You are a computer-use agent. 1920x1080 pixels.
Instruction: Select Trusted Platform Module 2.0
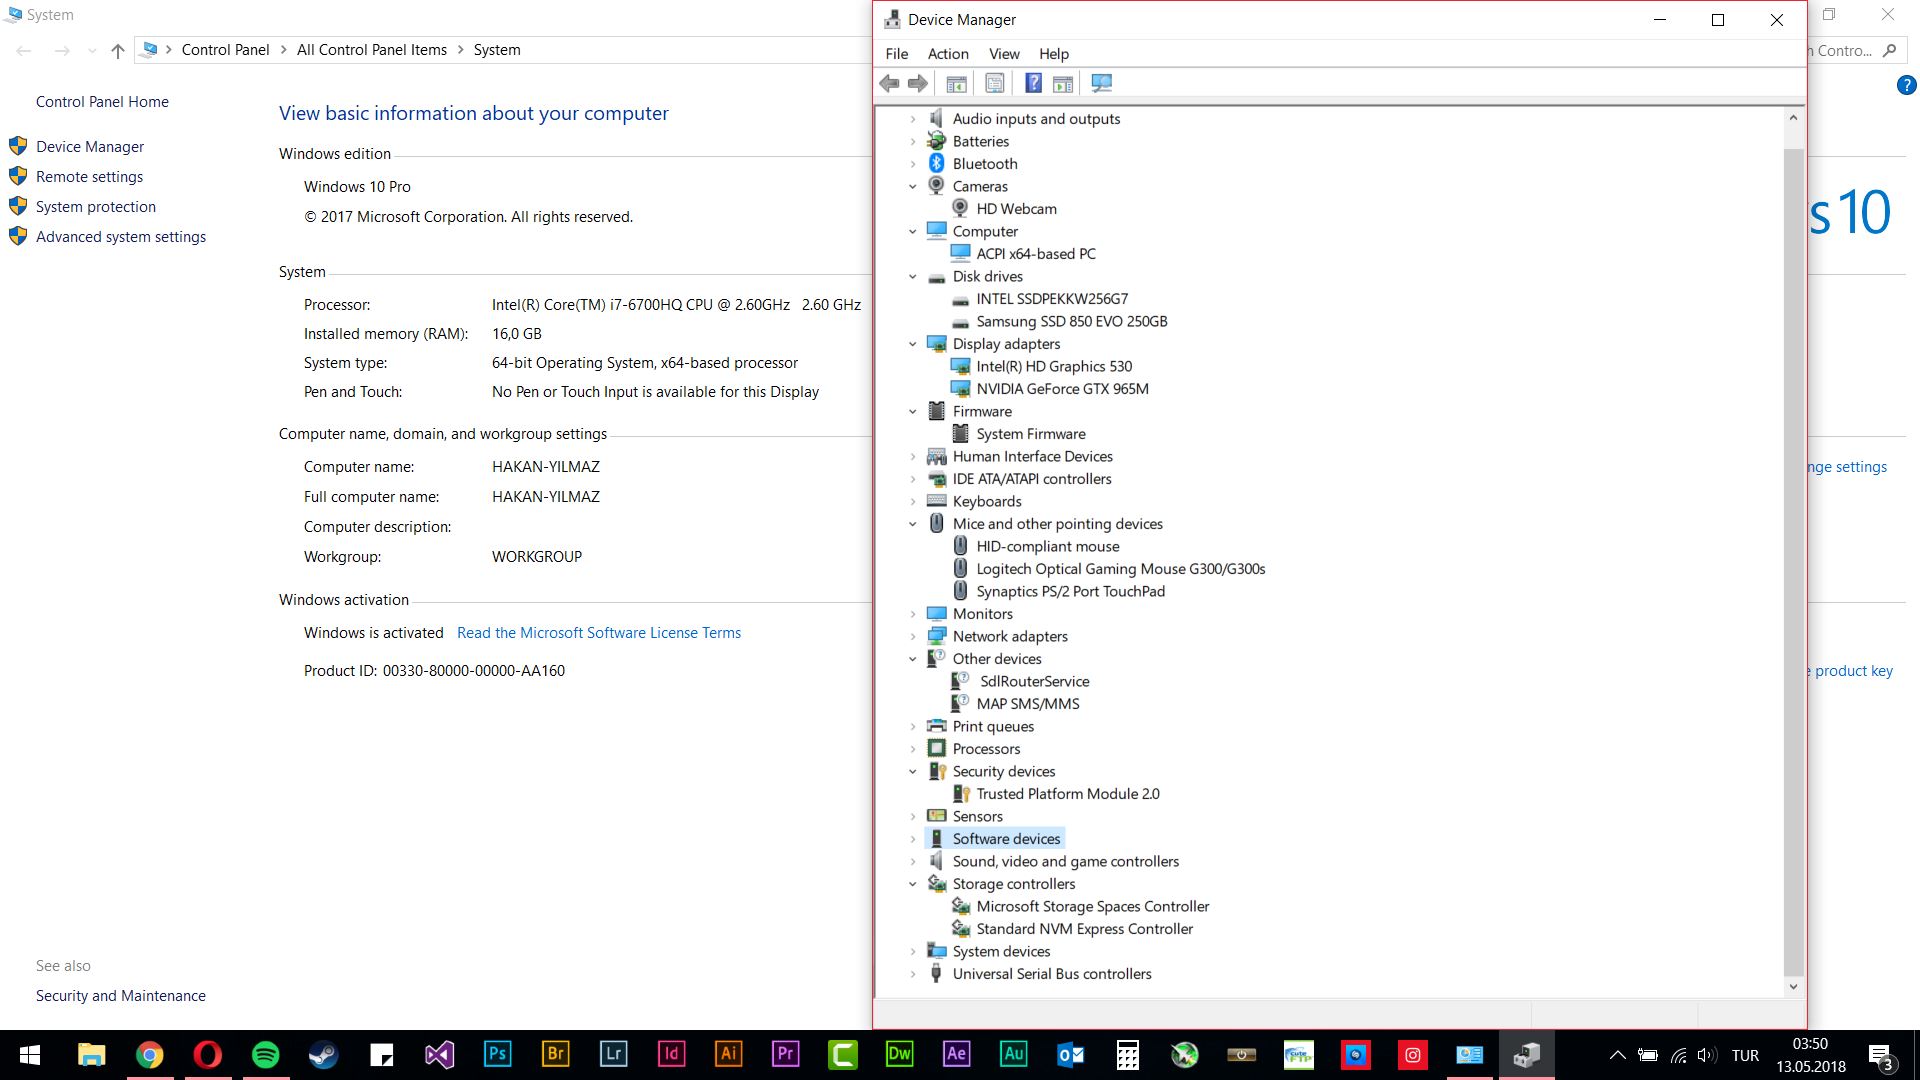coord(1068,794)
